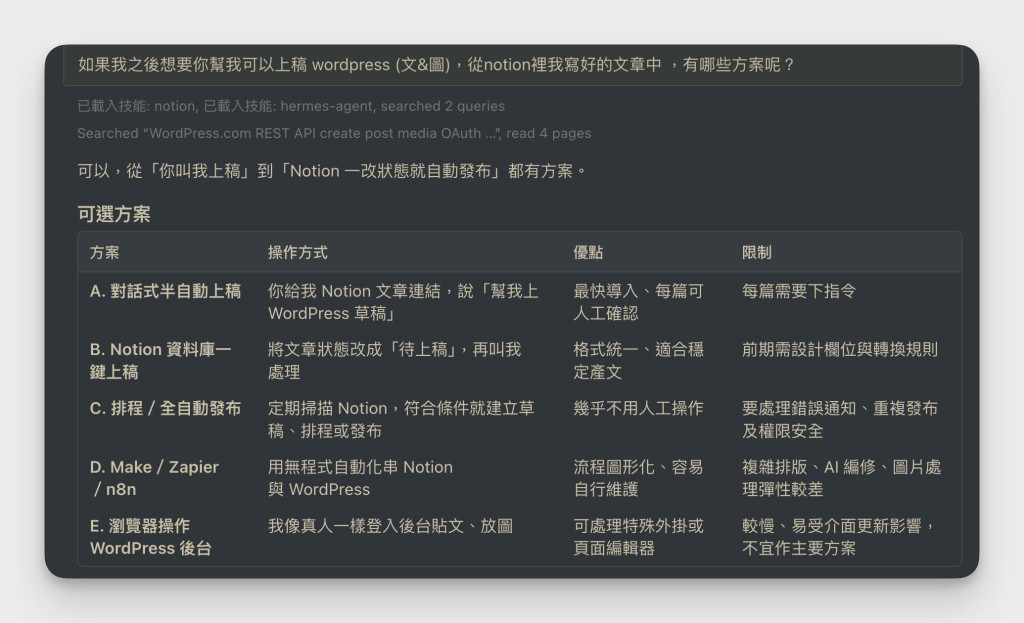Expand the 已載入技能 notion activity line

tap(291, 106)
